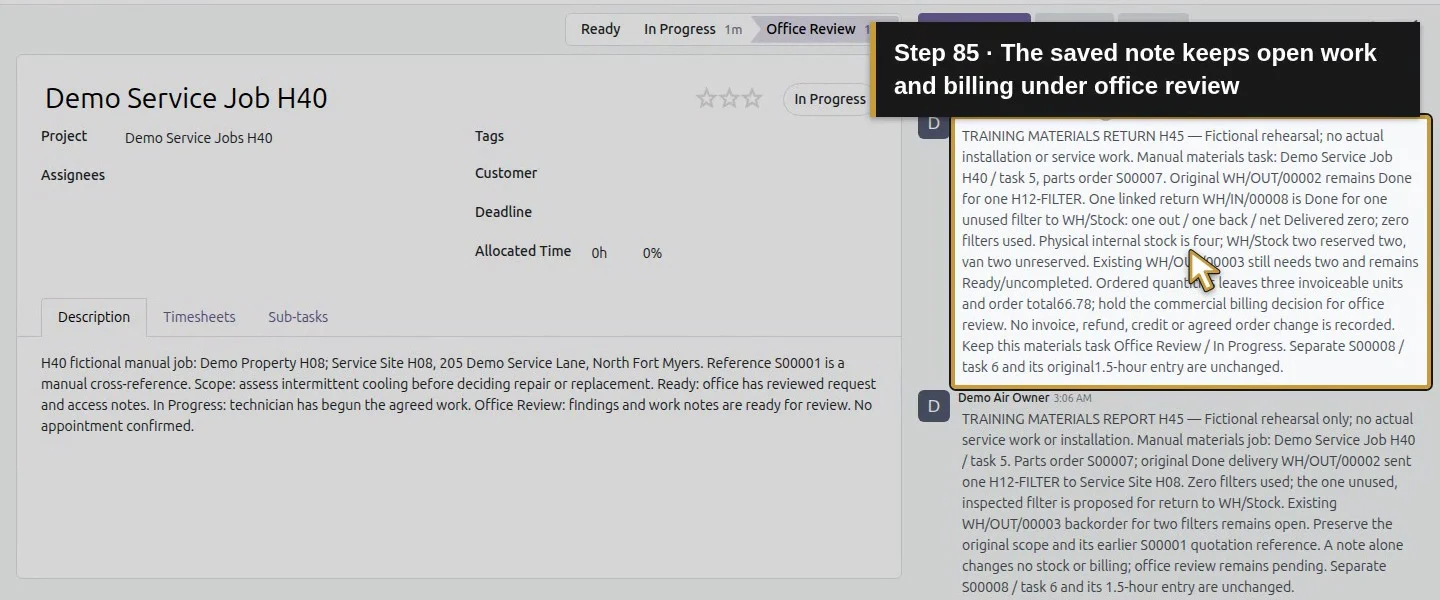Click the Demo Air Owner author name

(1003, 397)
